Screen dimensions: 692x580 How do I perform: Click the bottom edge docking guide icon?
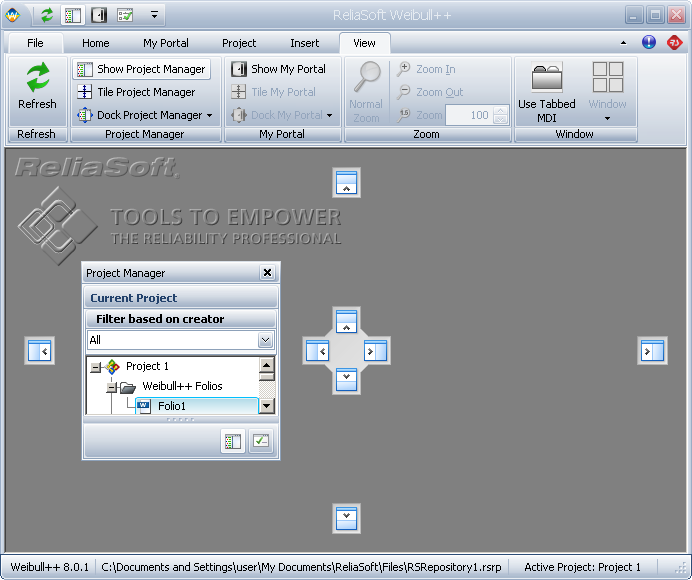tap(346, 518)
